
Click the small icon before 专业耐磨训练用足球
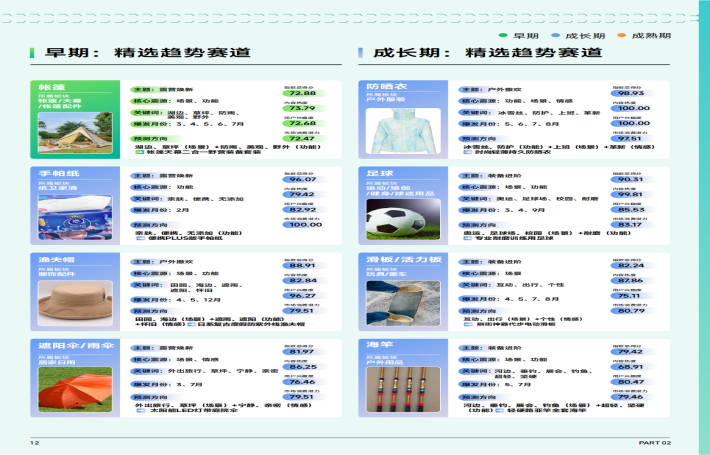pyautogui.click(x=466, y=237)
